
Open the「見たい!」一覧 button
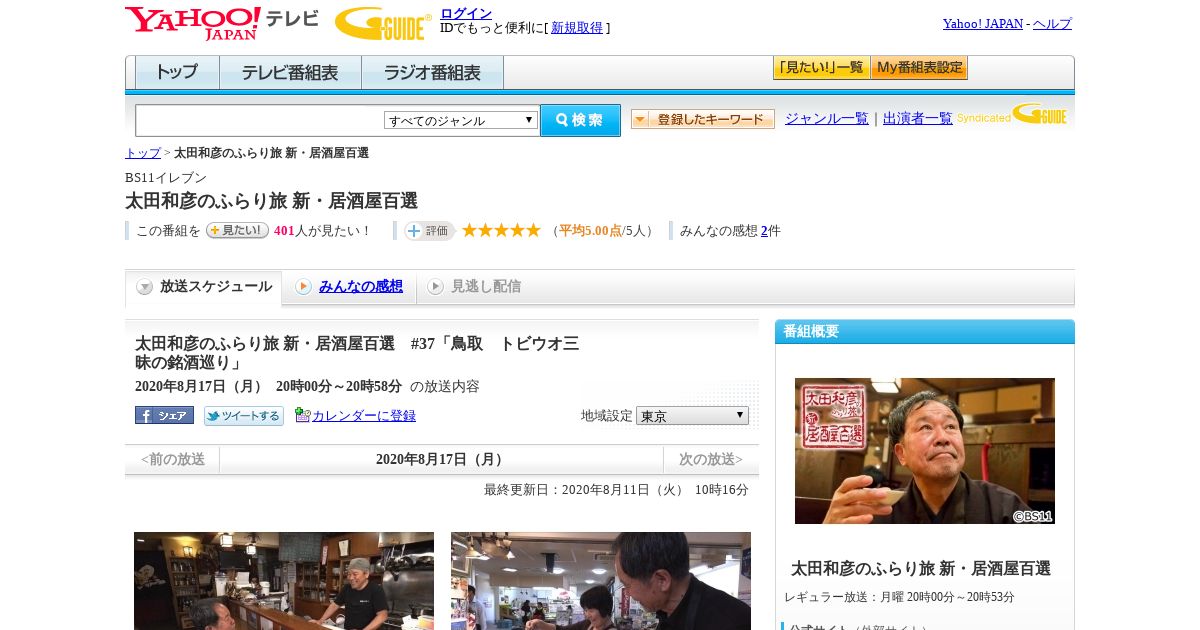821,68
